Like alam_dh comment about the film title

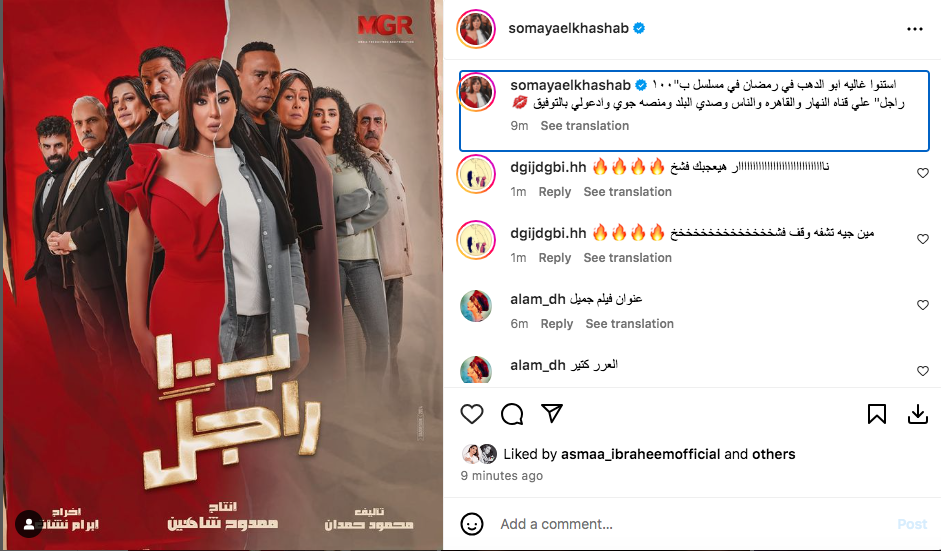point(923,305)
